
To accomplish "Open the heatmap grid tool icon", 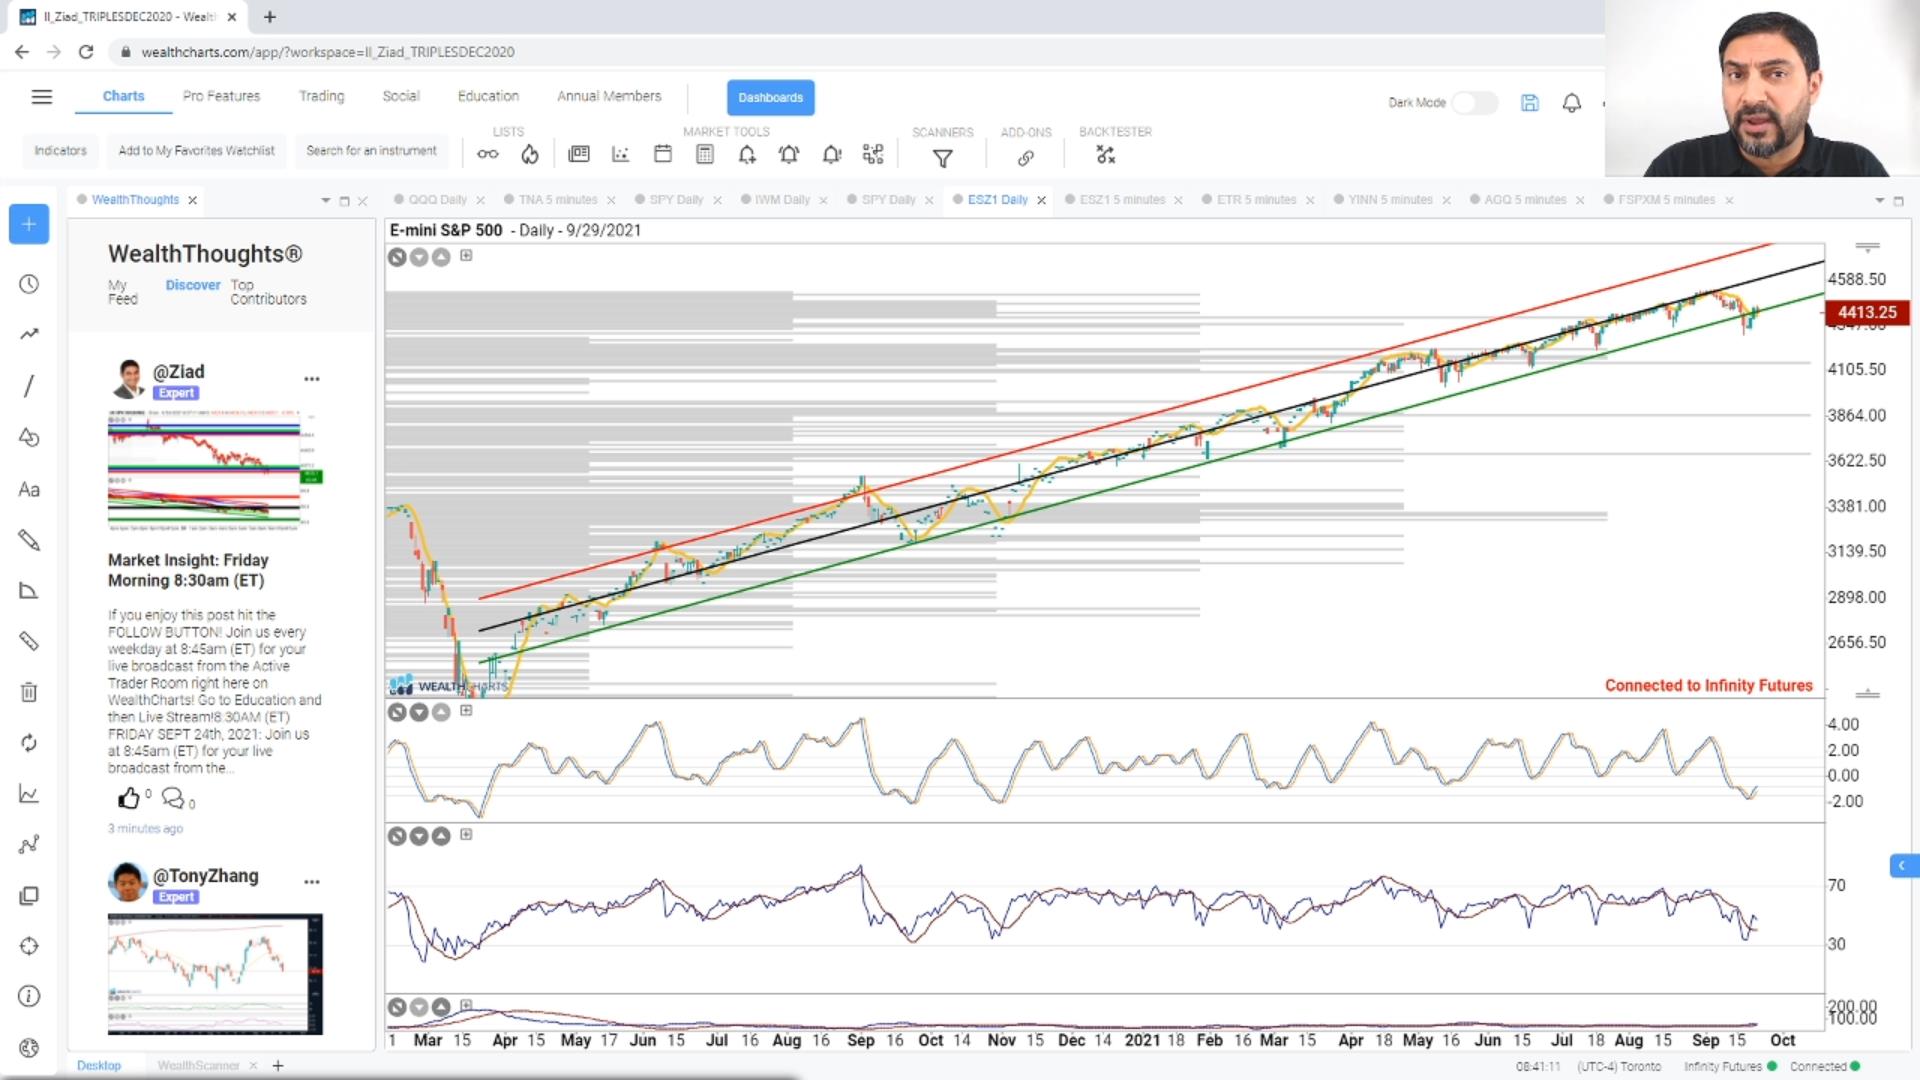I will pyautogui.click(x=873, y=154).
